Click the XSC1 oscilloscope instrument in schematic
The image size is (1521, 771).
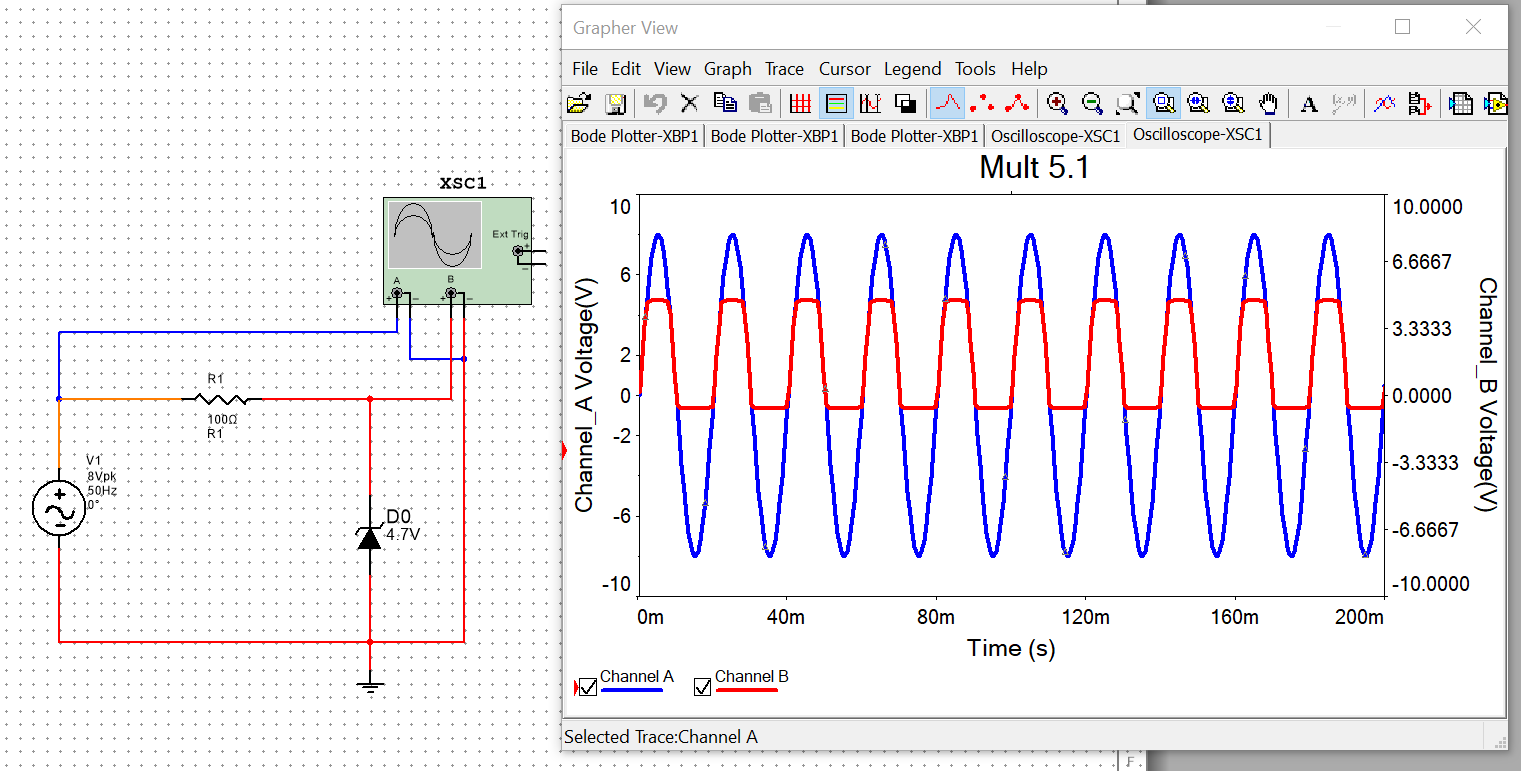click(x=457, y=250)
